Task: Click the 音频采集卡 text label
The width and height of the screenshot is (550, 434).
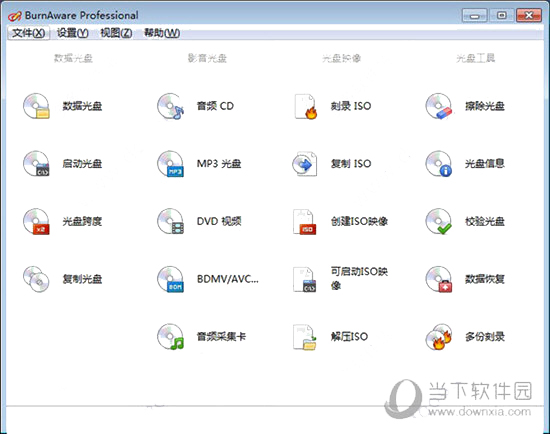Action: click(x=221, y=336)
